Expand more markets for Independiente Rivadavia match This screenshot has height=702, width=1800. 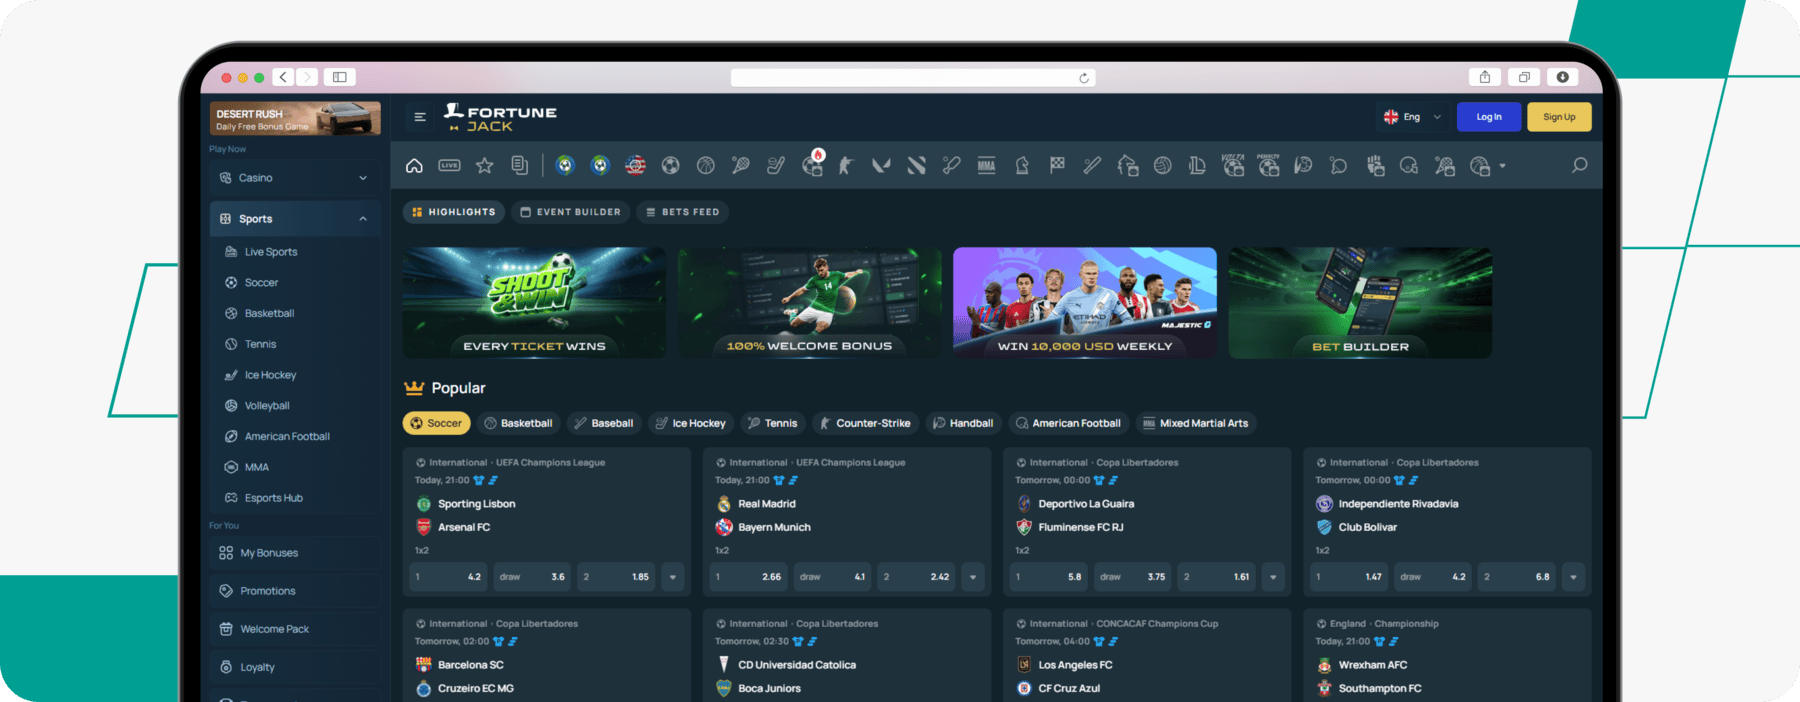click(x=1573, y=577)
